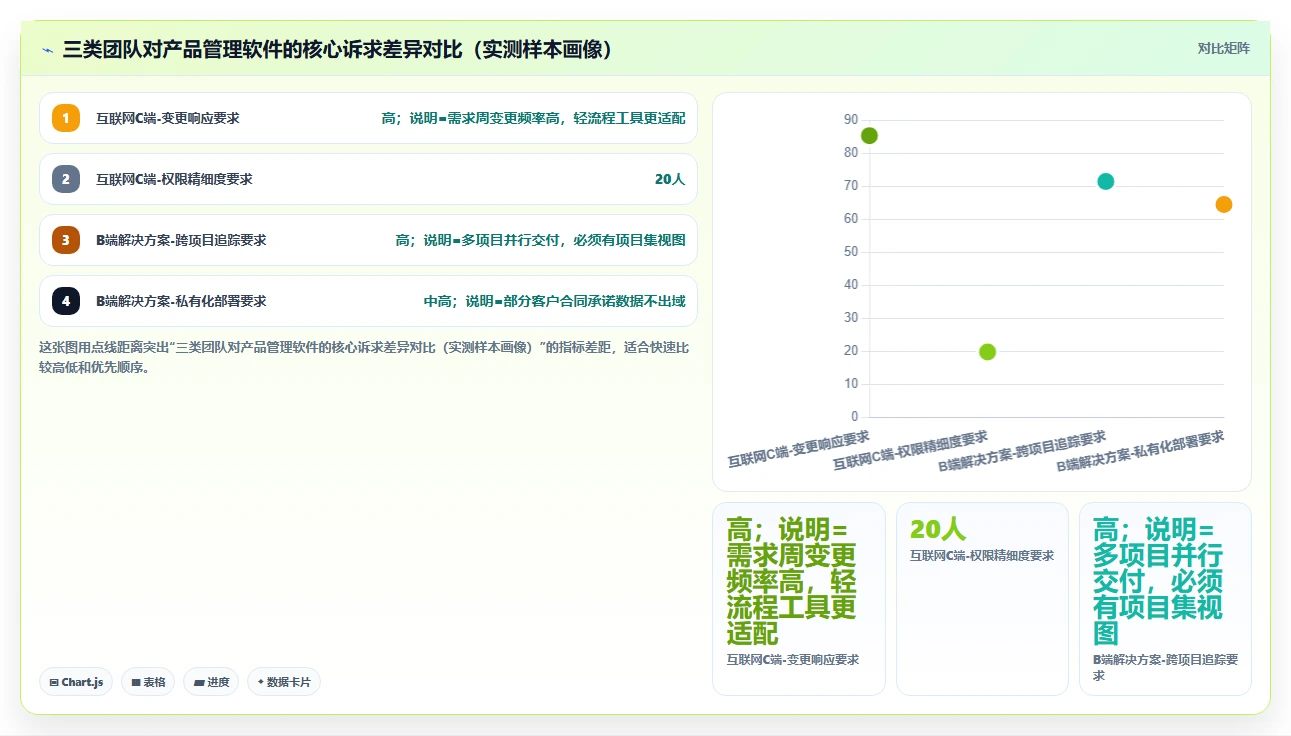Click x-axis label 互联网C端-变更响应要求

point(799,450)
